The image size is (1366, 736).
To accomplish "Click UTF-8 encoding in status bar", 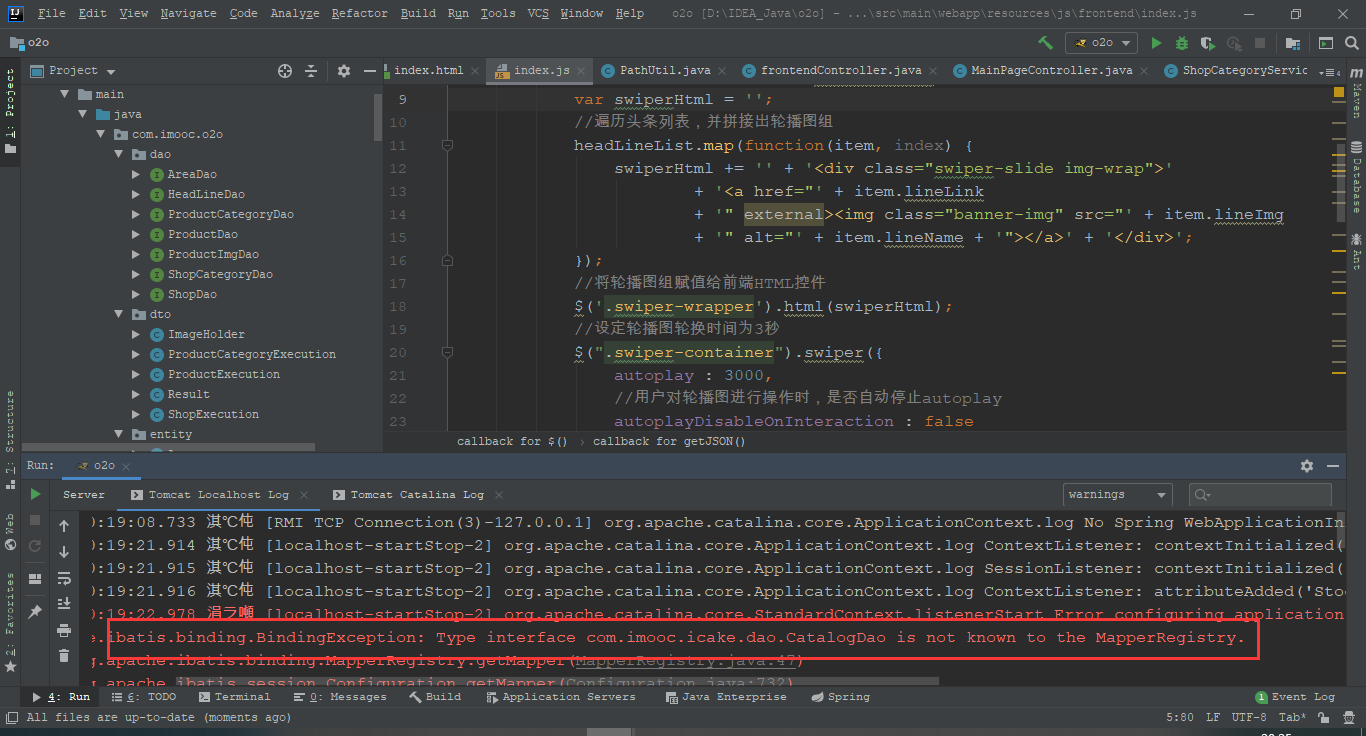I will (1250, 717).
